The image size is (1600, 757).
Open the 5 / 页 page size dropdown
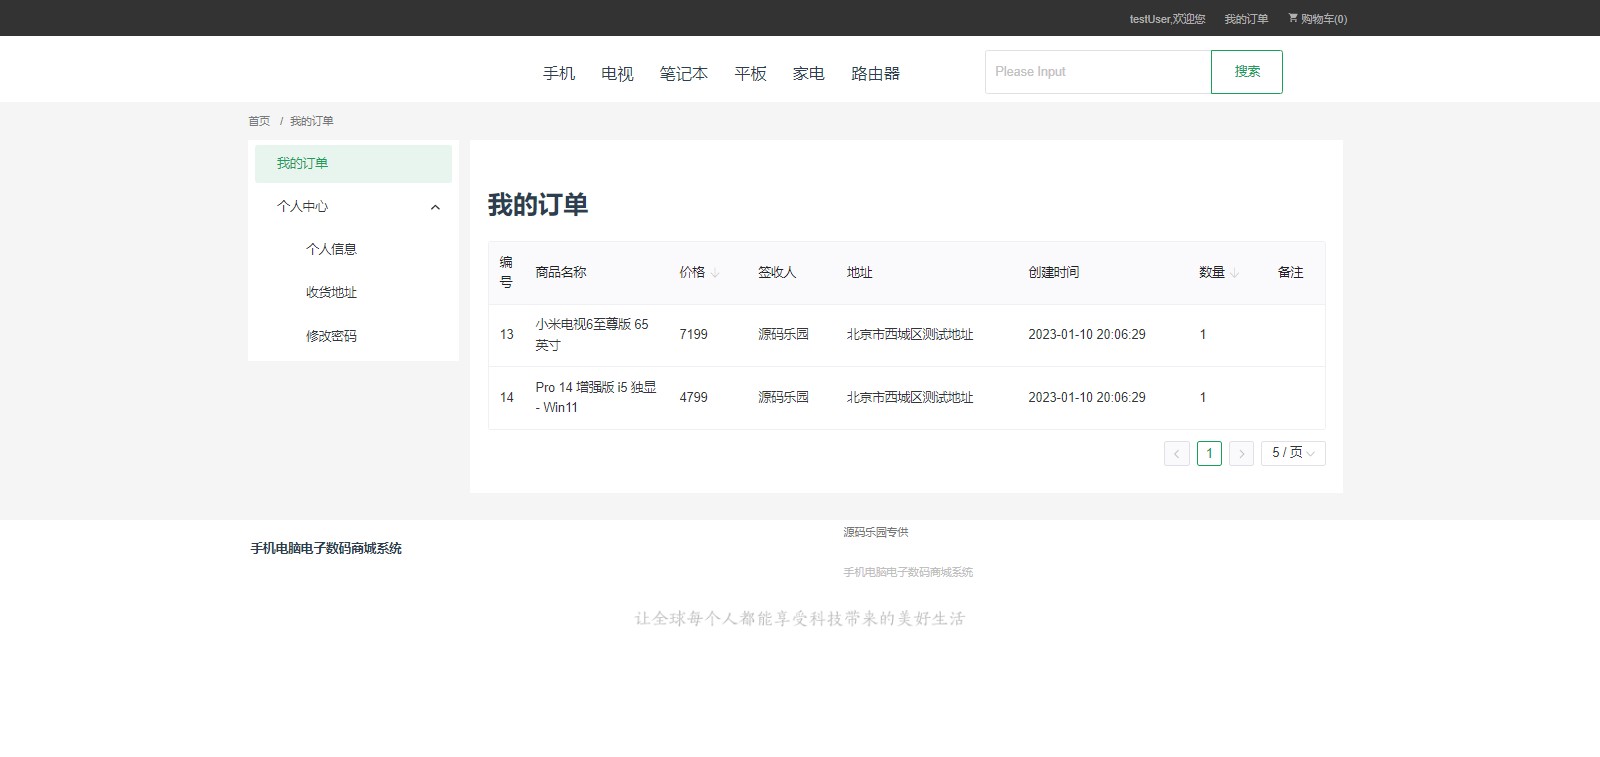click(1293, 453)
